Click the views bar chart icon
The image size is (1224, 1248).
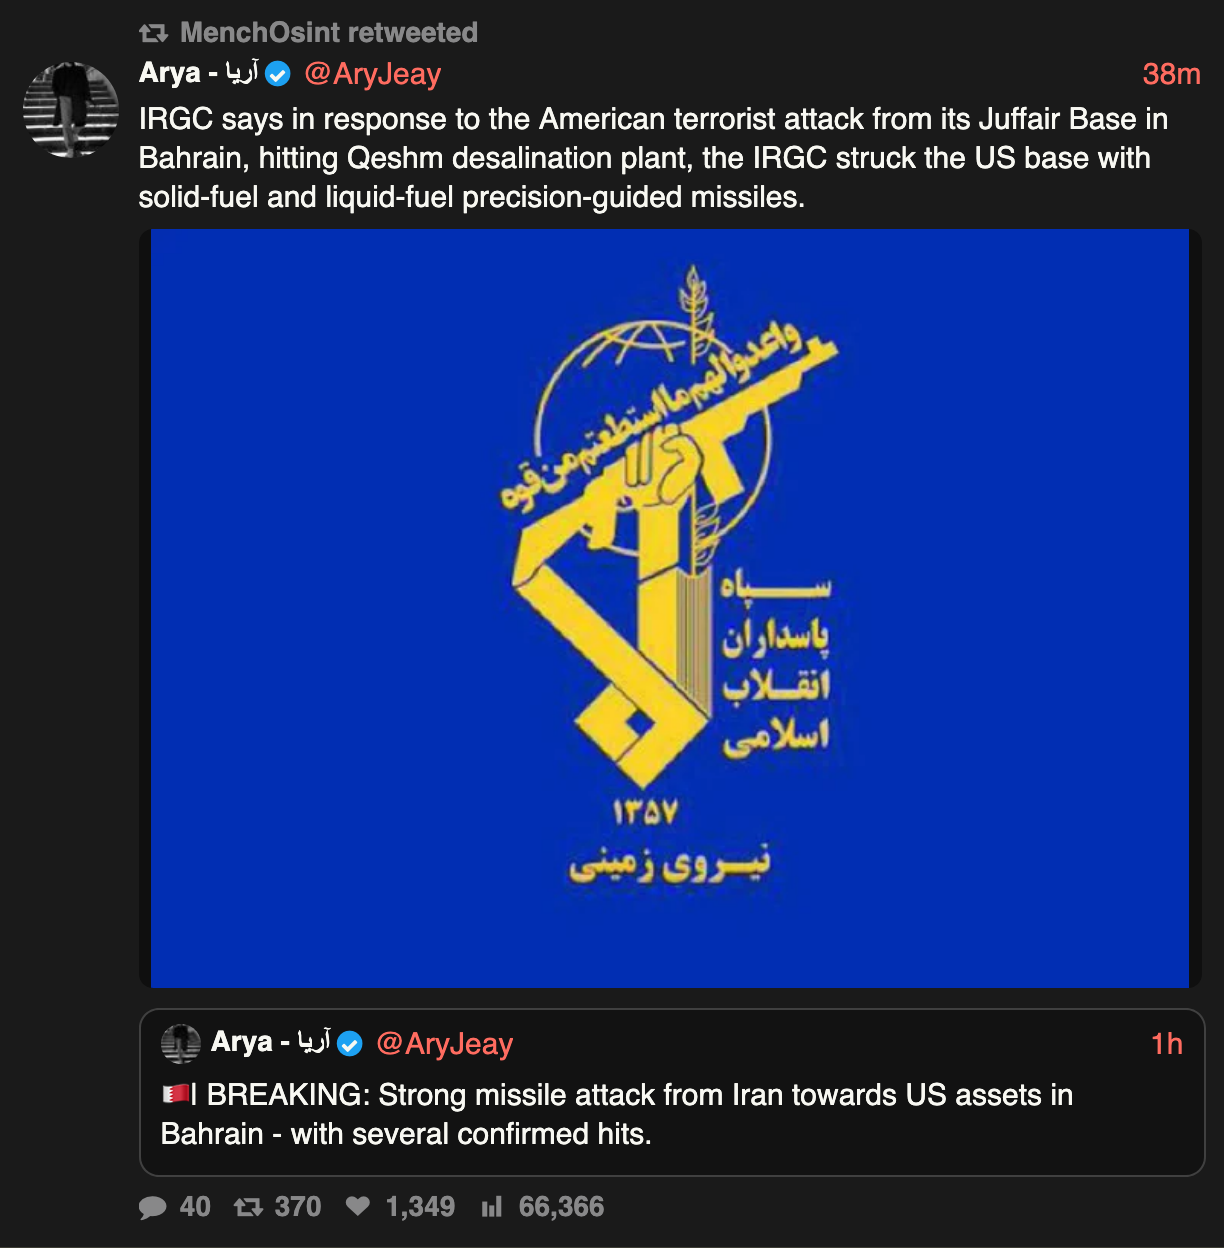tap(491, 1207)
